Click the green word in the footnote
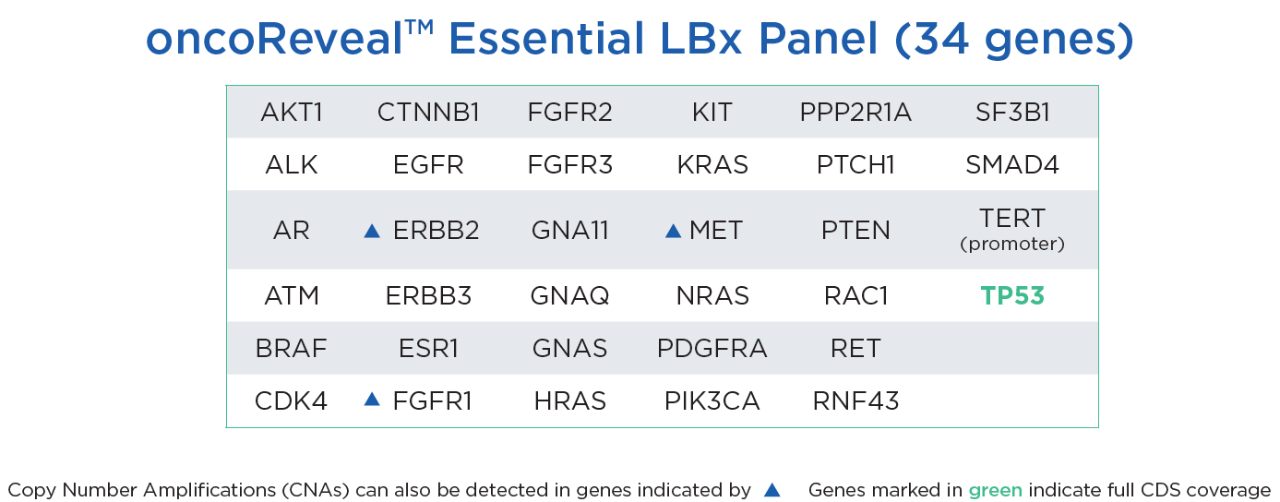The width and height of the screenshot is (1280, 502). [994, 490]
